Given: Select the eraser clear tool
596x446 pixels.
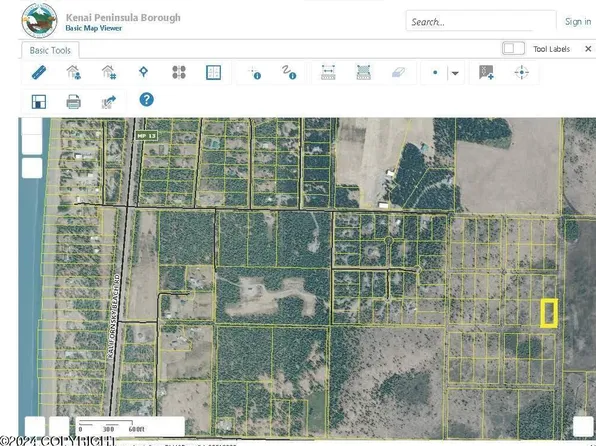Looking at the screenshot, I should pos(398,72).
